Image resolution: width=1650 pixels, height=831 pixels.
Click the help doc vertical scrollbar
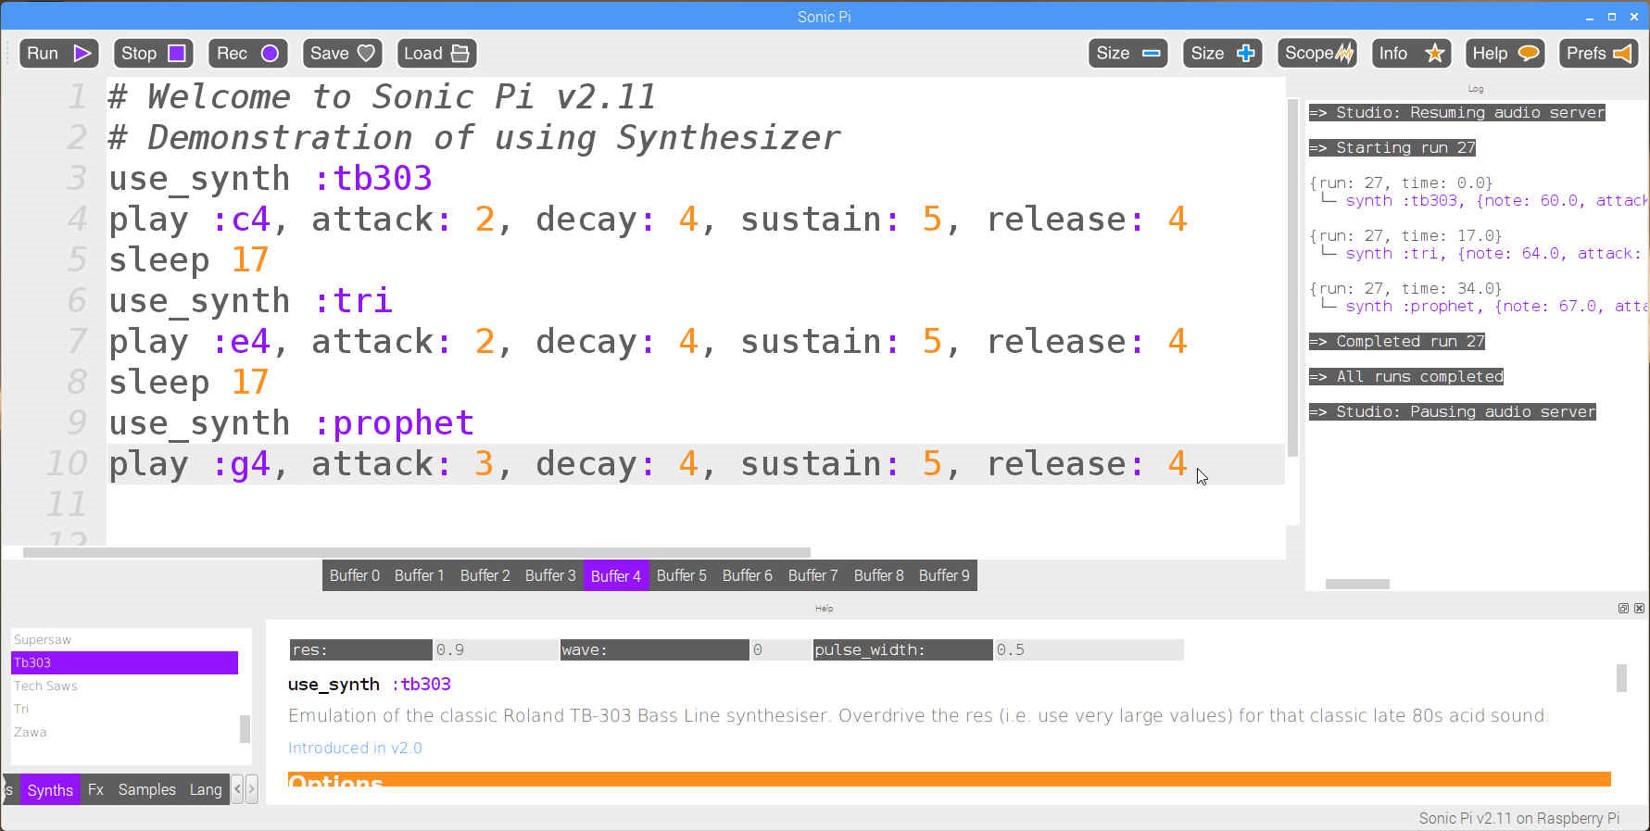pos(1621,678)
